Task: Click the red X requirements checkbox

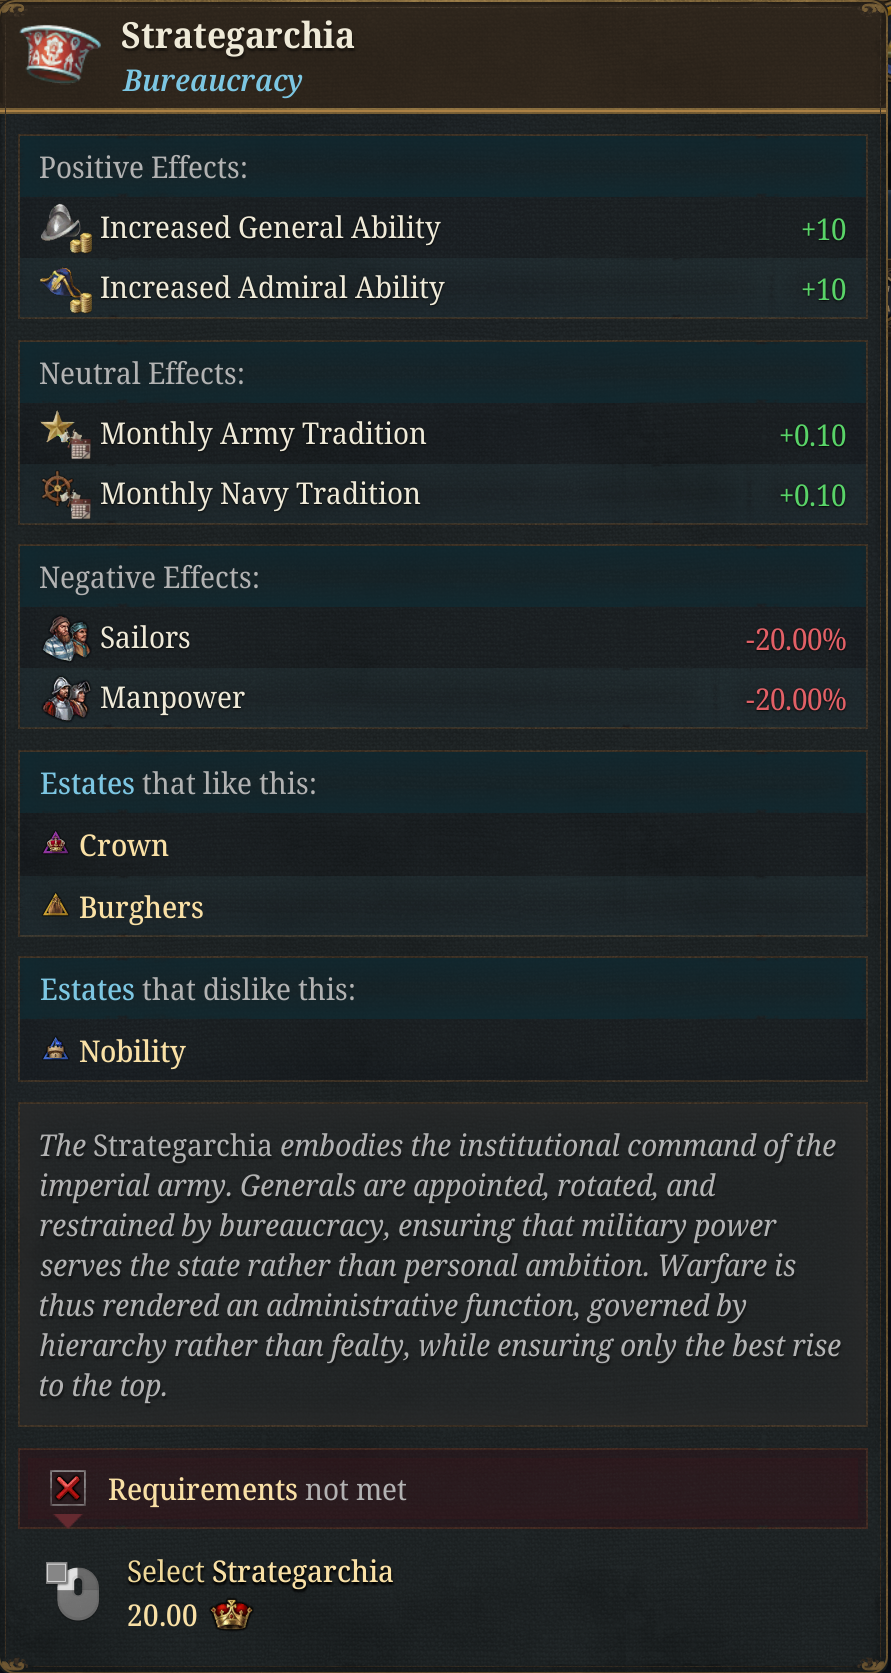Action: point(68,1488)
